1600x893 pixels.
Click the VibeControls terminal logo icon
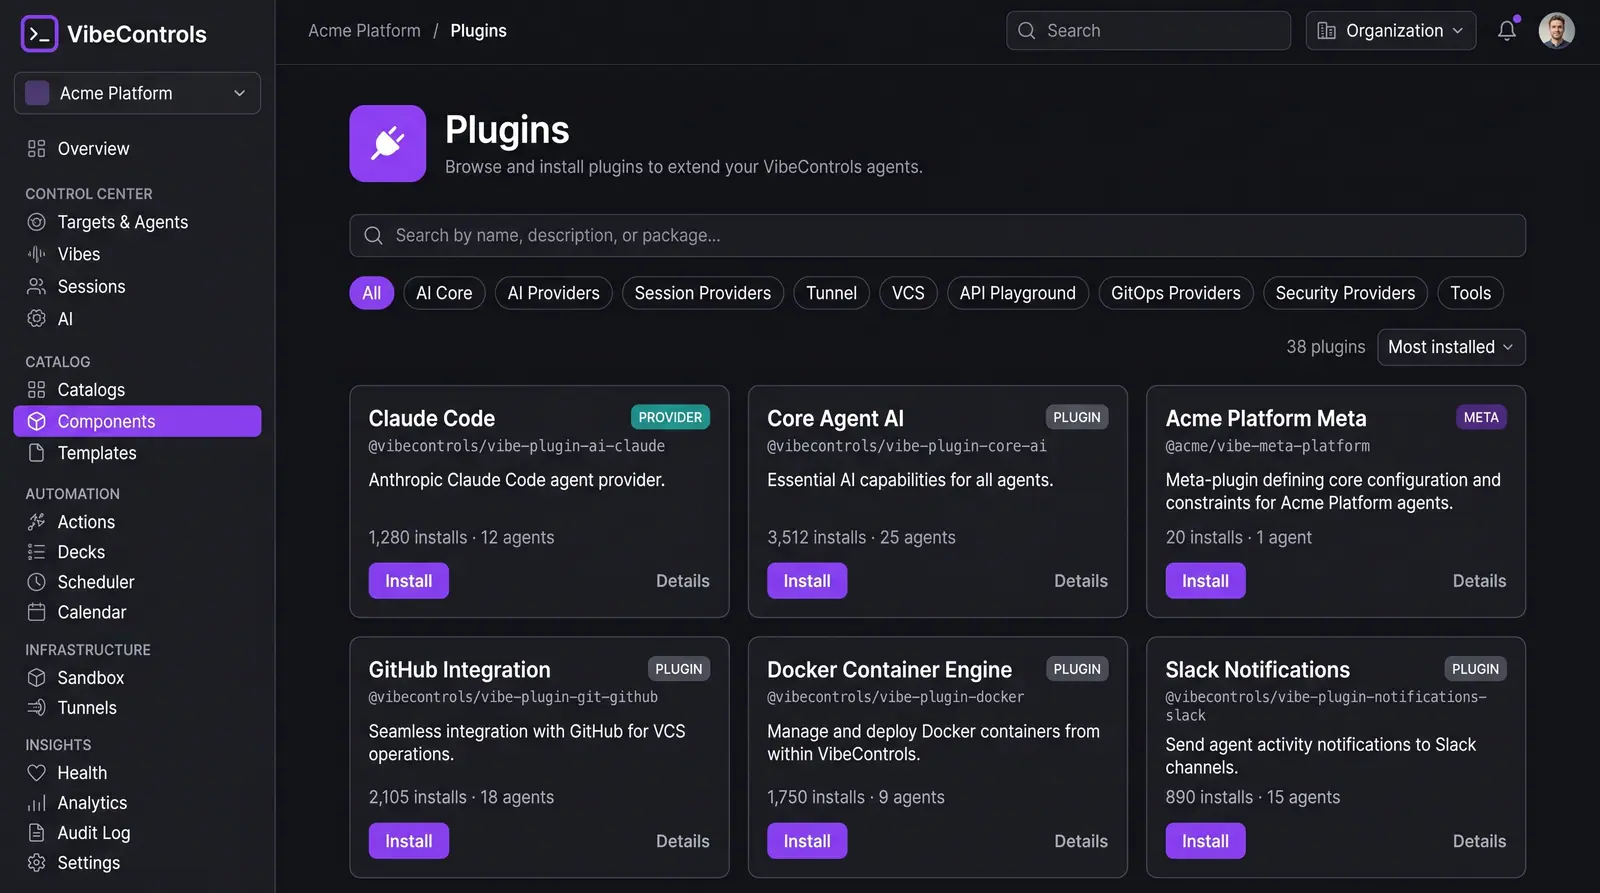tap(39, 34)
